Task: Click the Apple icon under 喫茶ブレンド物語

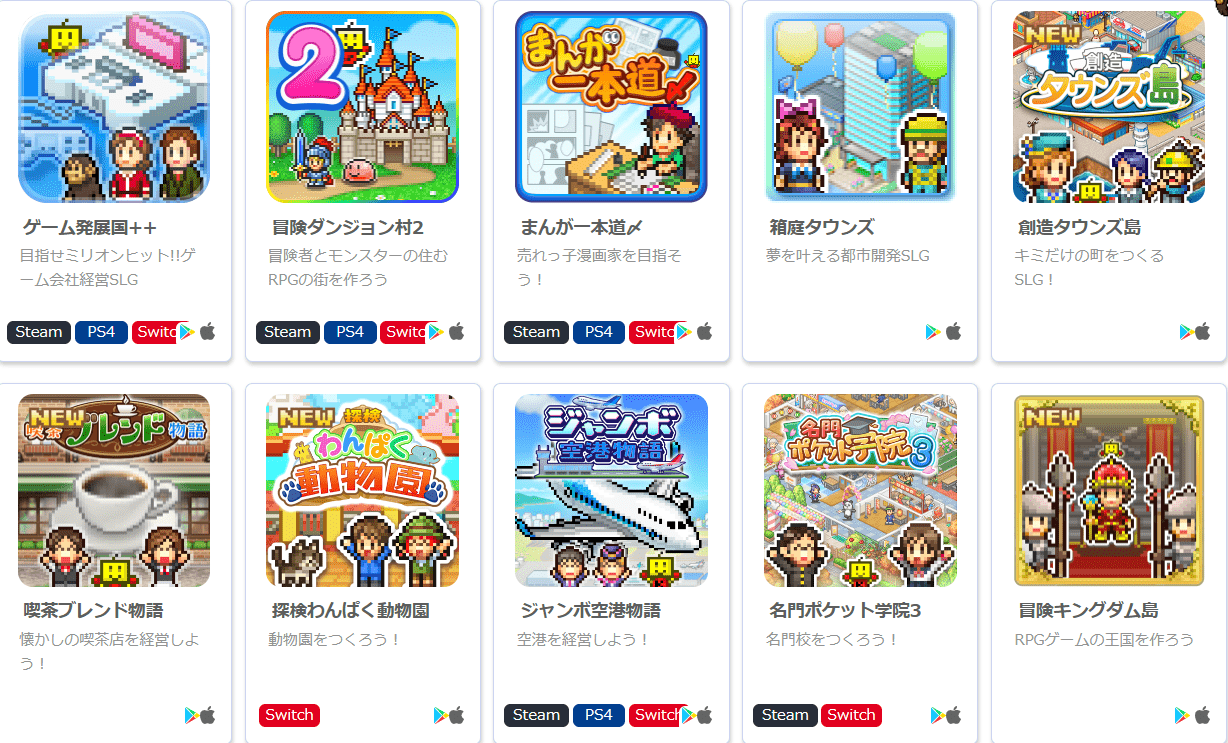Action: [x=207, y=715]
